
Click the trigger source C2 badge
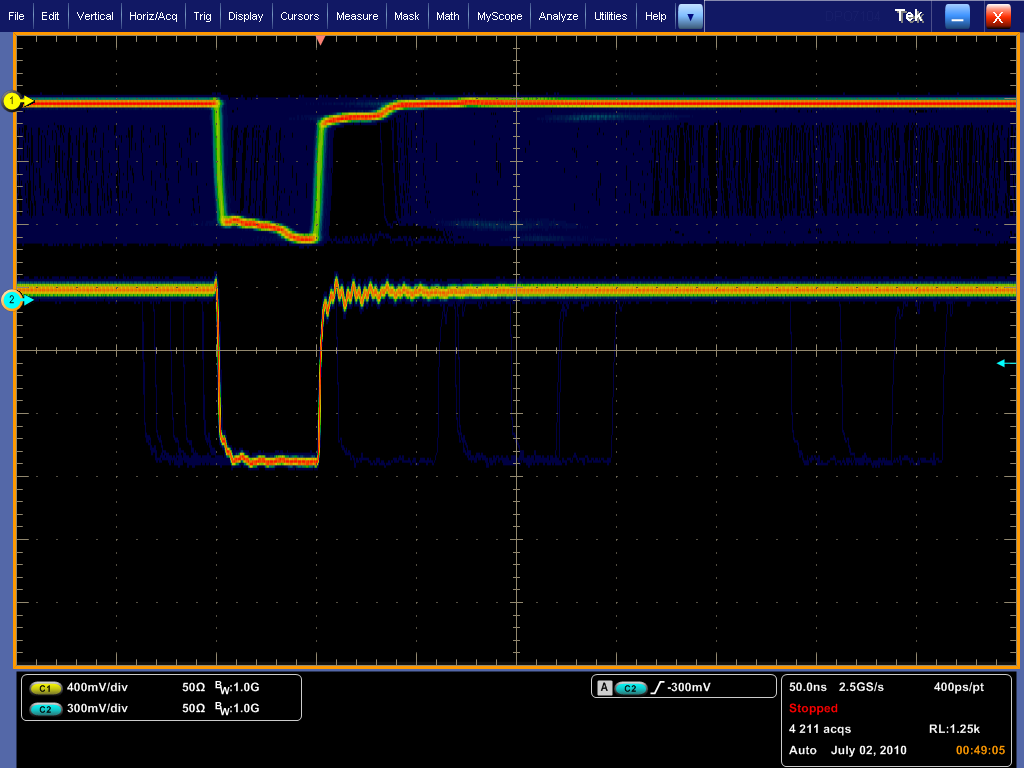coord(630,688)
